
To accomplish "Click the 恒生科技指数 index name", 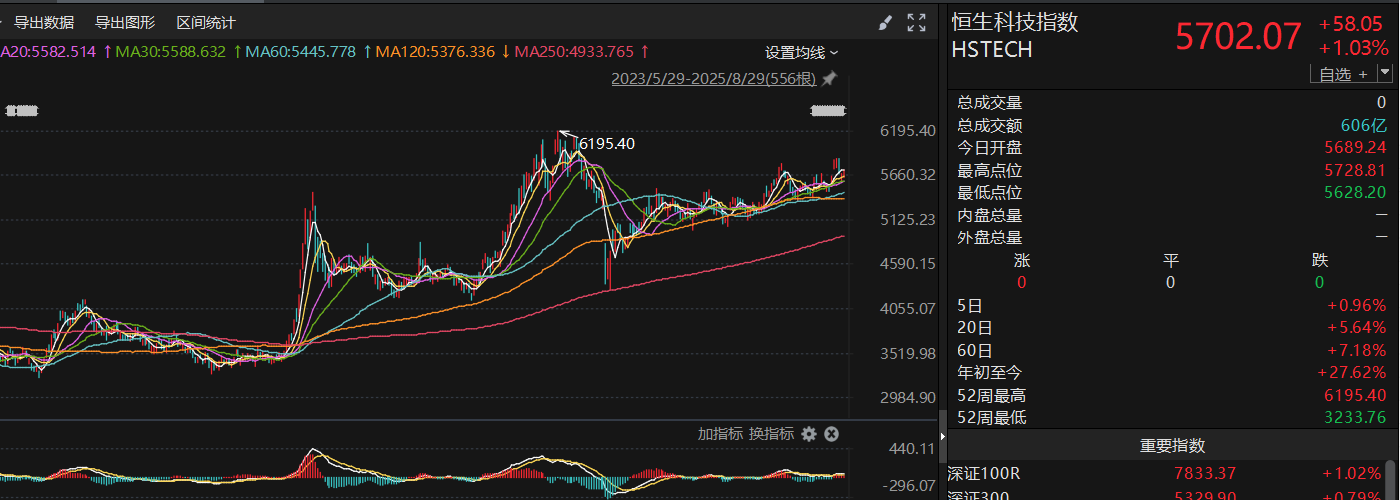I will click(1015, 22).
